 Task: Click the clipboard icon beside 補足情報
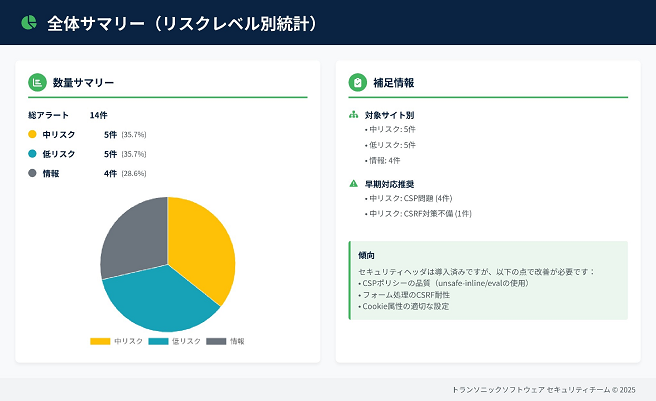point(357,83)
